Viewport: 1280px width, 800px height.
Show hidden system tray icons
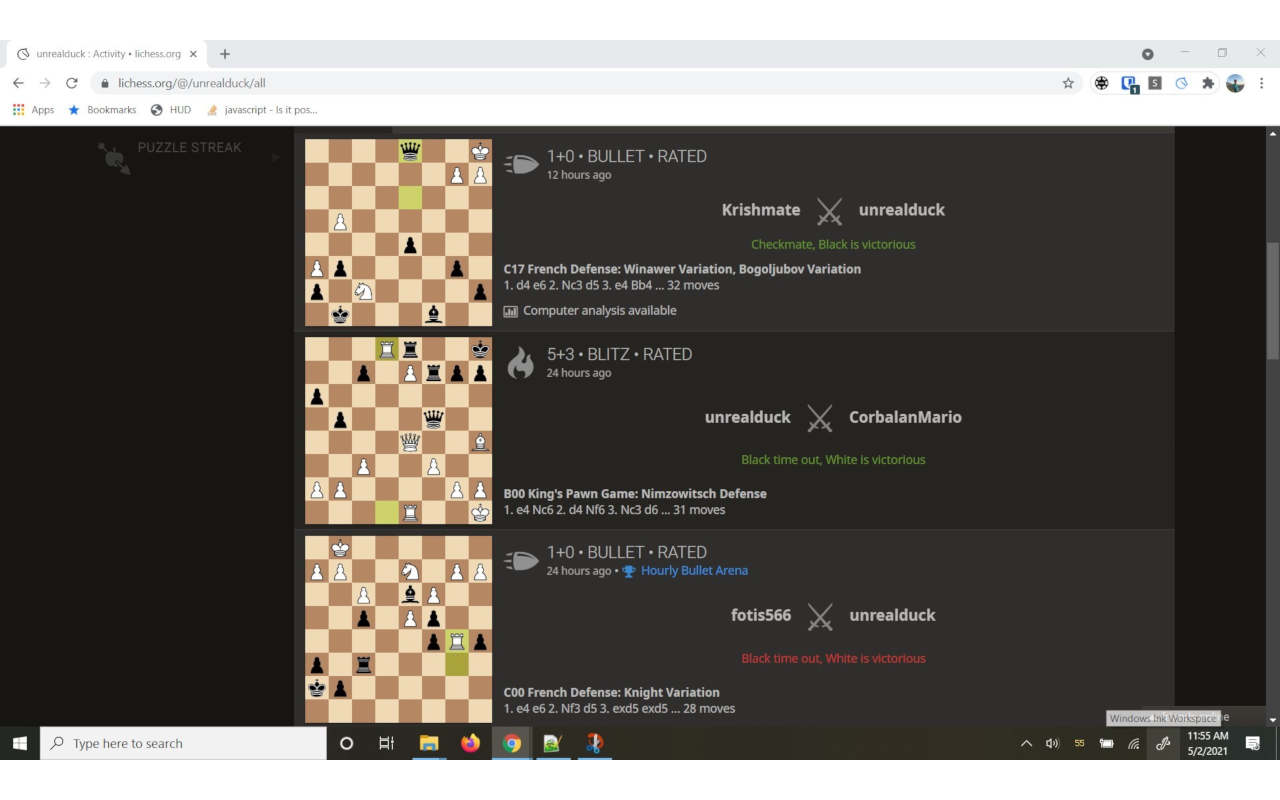pos(1026,743)
